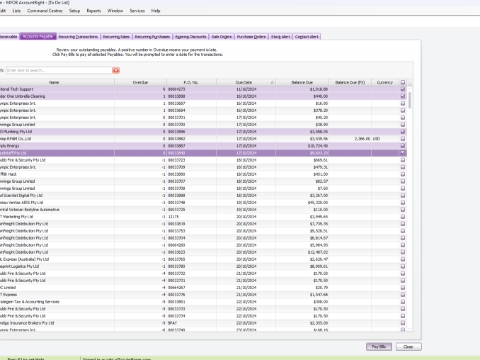
Task: Open the Setup menu
Action: click(74, 11)
